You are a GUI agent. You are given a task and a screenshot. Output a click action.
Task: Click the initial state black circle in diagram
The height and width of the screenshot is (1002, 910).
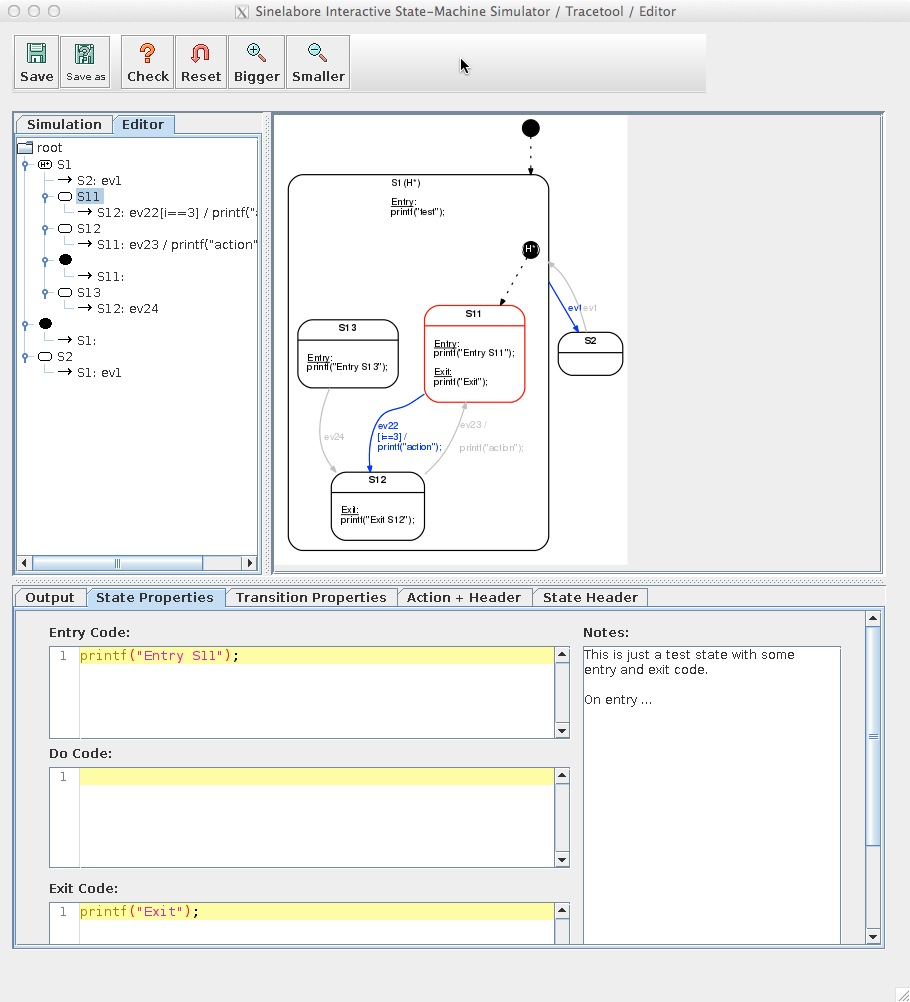pyautogui.click(x=531, y=128)
